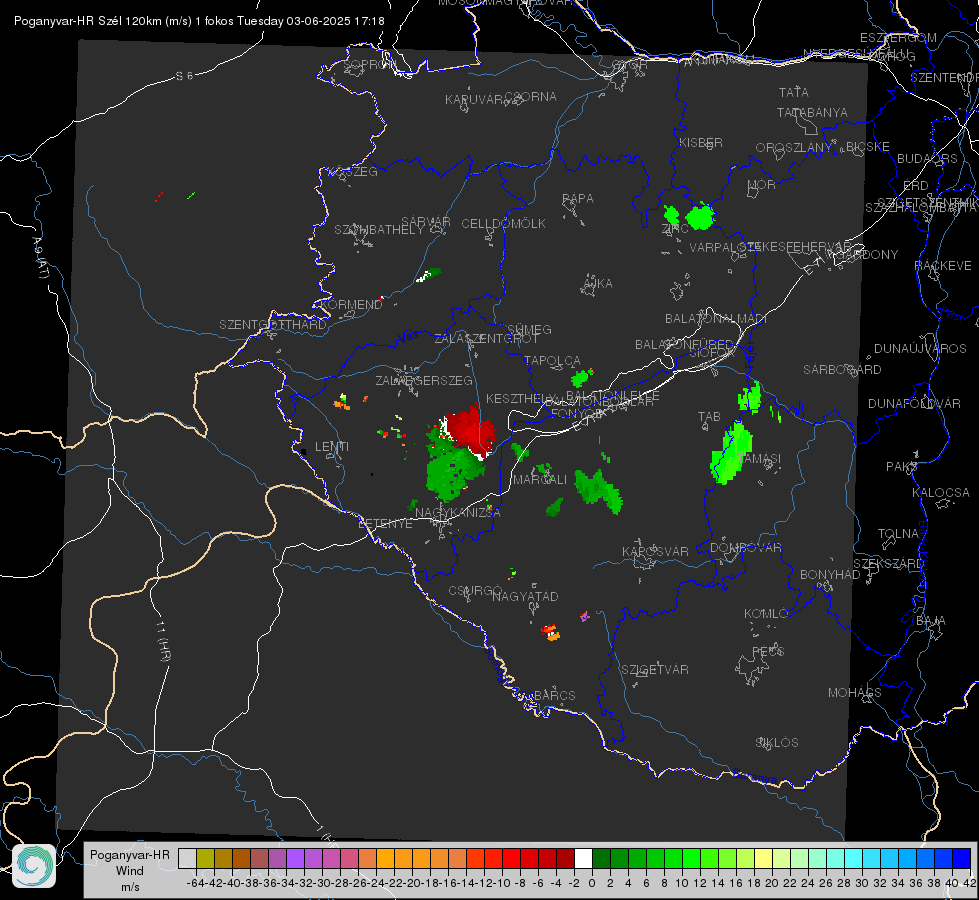Click the 'Wind' label in the legend

(x=130, y=871)
